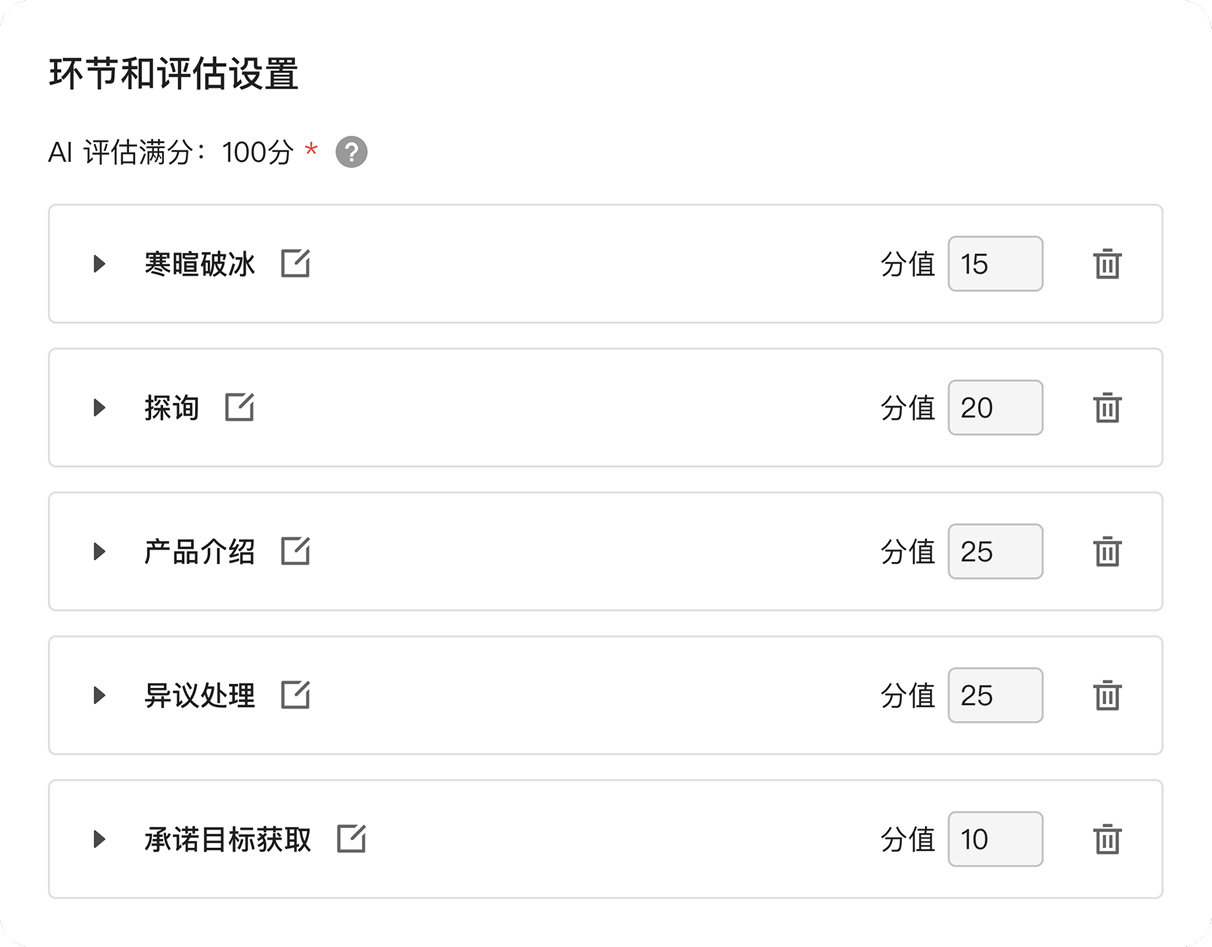Expand the 寒暄破冰 section

99,264
